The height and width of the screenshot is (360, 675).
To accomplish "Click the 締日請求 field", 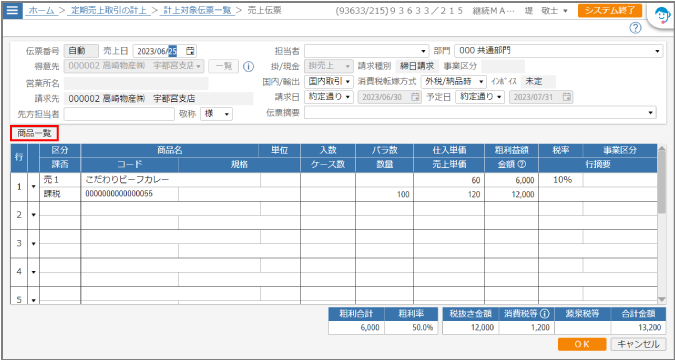I will 417,66.
